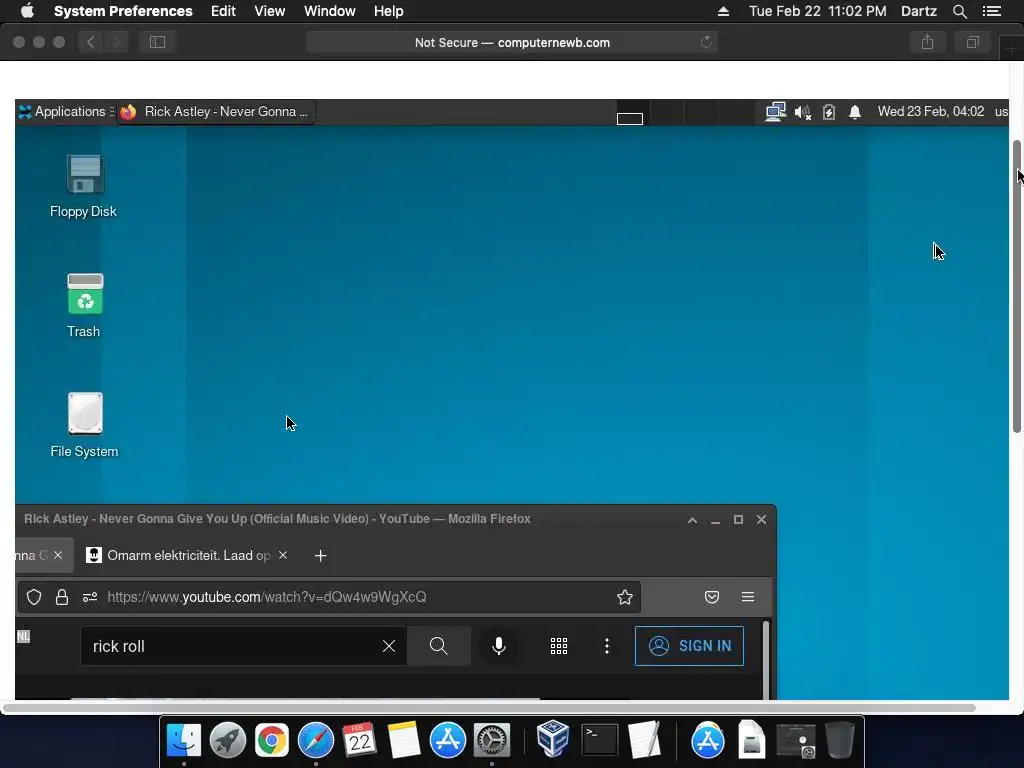1024x768 pixels.
Task: Clear the YouTube search text
Action: click(389, 647)
